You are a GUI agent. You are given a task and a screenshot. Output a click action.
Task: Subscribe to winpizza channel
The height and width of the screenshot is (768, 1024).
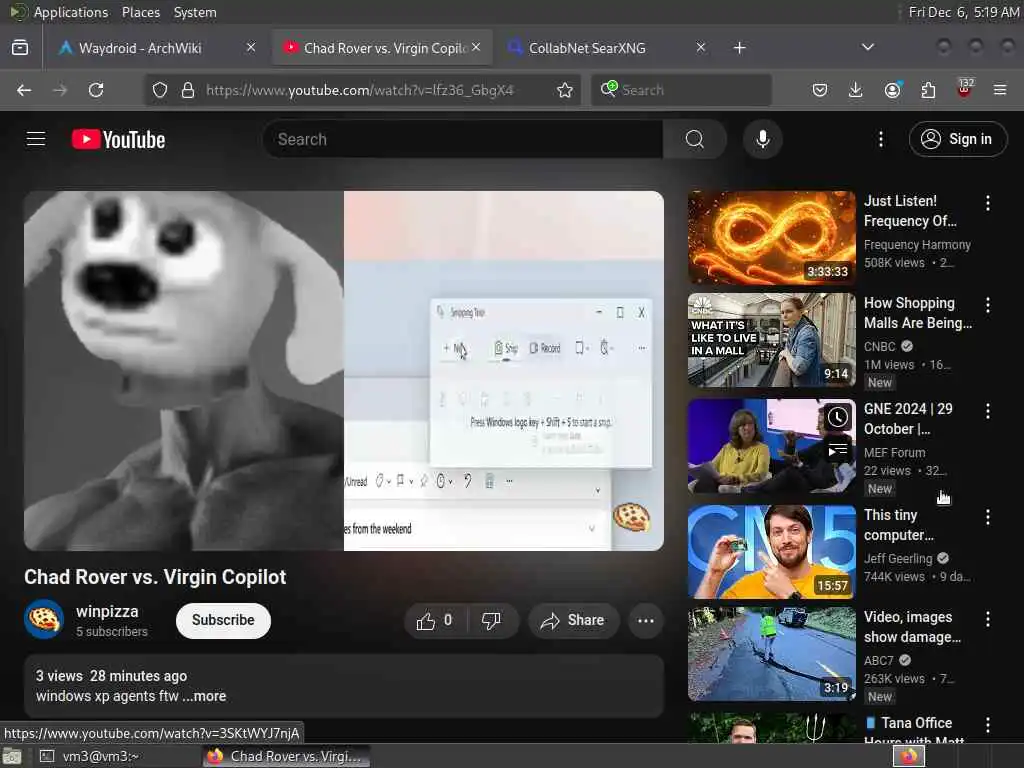pos(223,620)
